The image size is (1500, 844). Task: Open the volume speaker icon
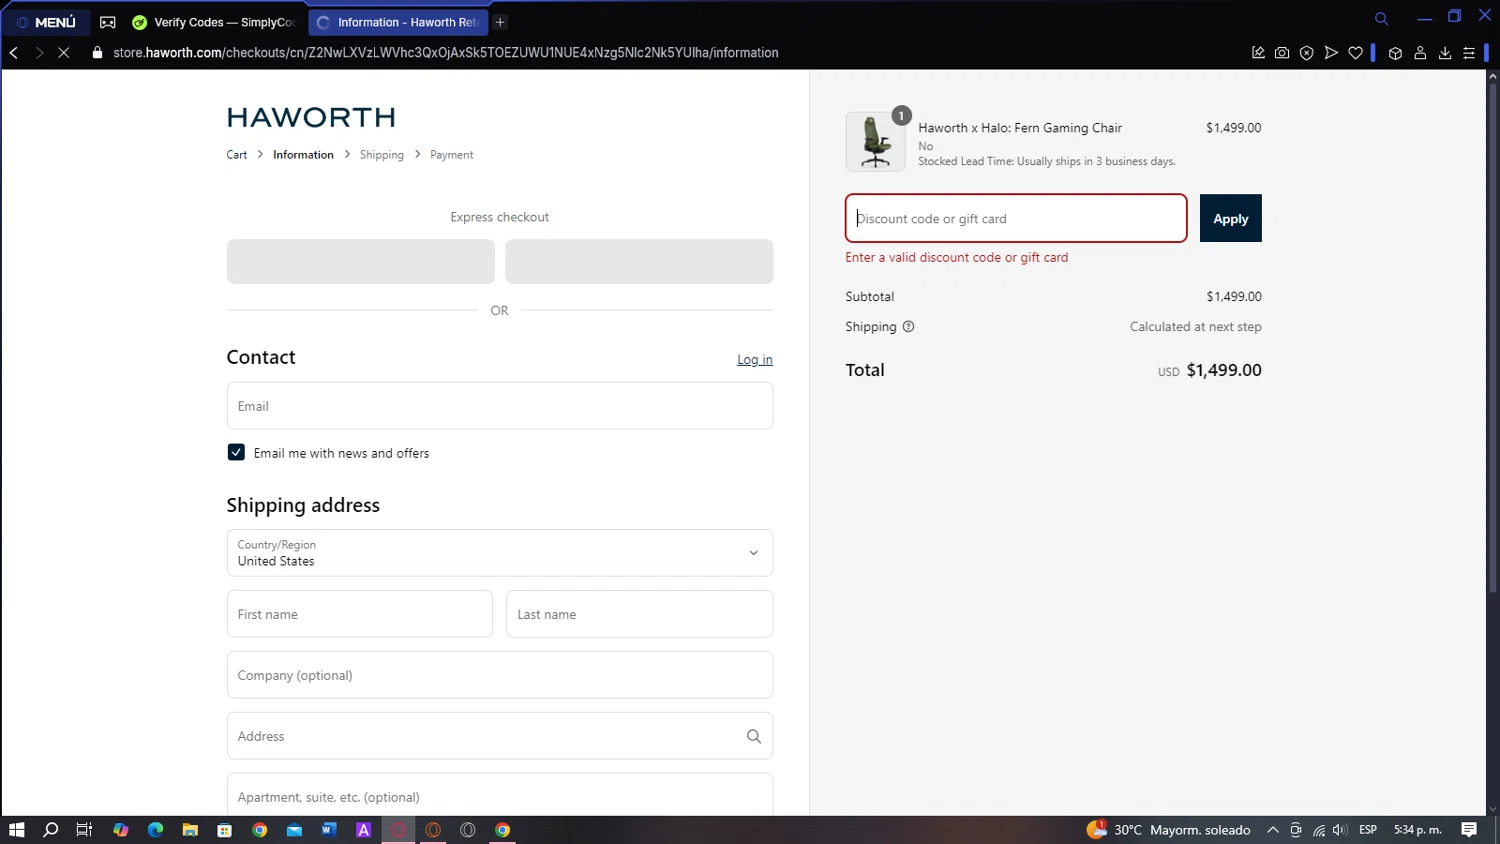(1340, 830)
